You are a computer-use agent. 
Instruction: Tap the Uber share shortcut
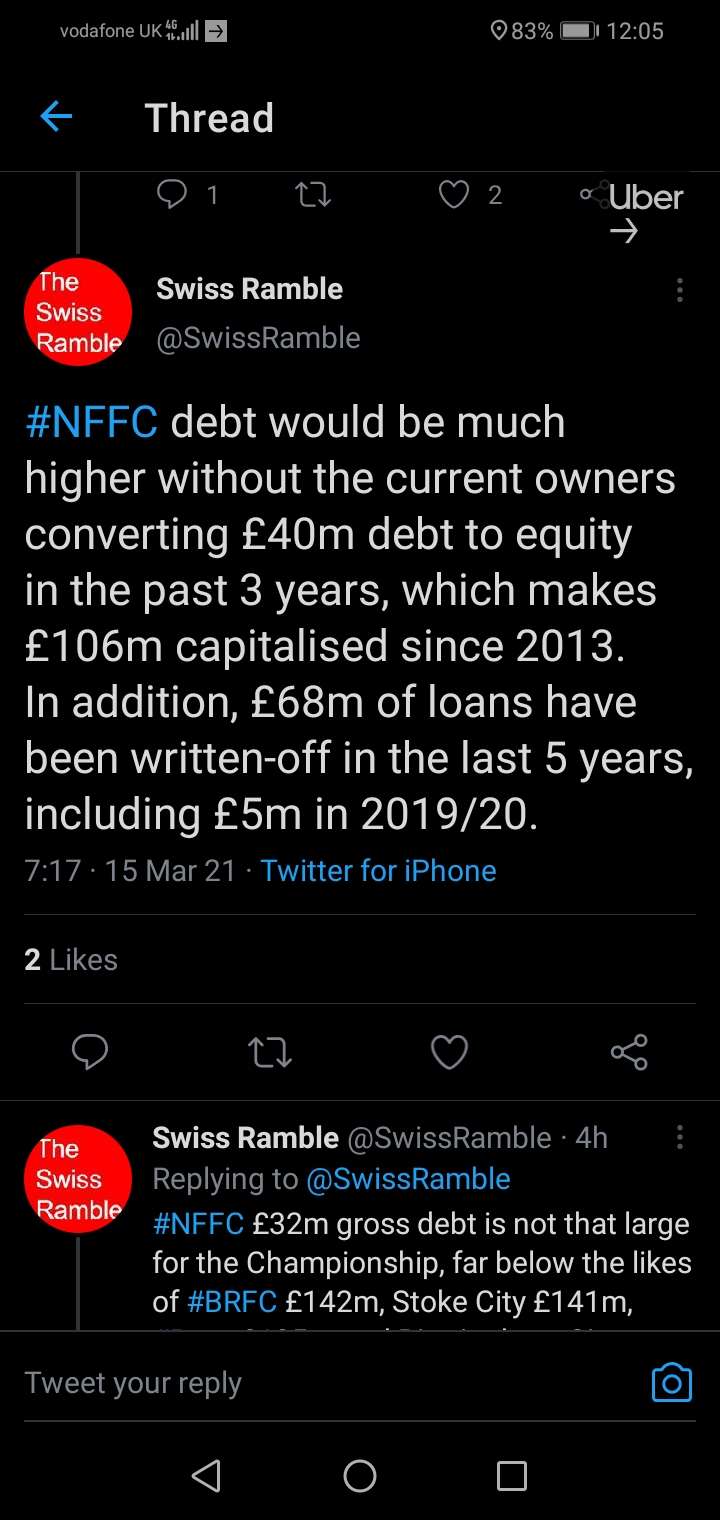click(632, 208)
